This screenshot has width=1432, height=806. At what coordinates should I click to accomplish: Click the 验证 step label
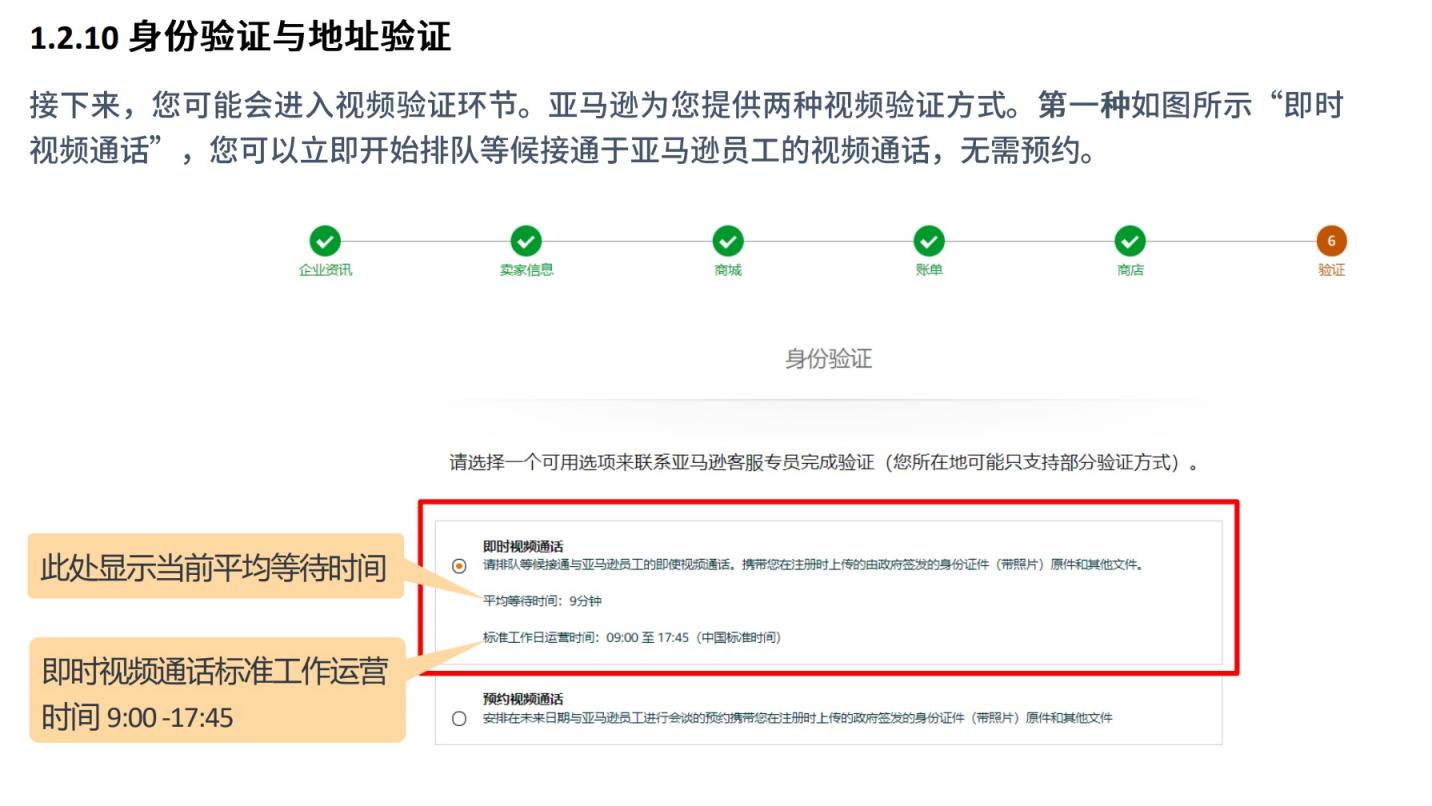click(1331, 270)
